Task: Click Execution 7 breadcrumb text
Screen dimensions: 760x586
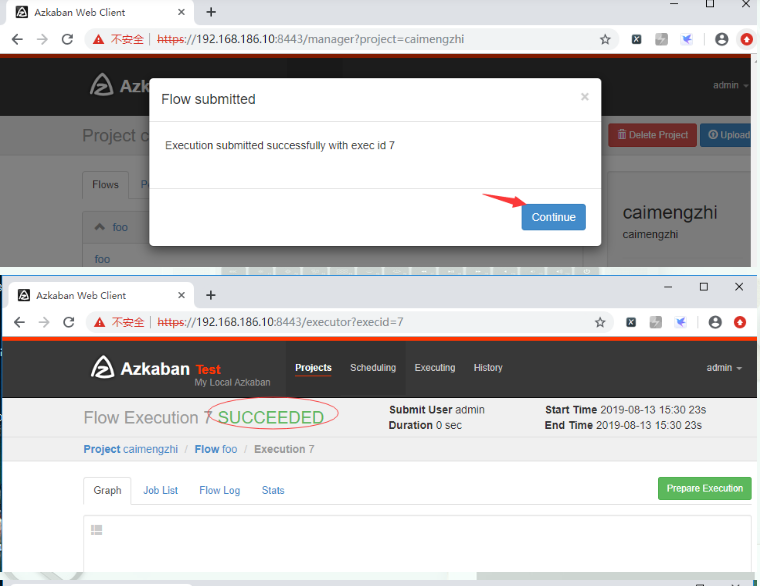Action: (284, 449)
